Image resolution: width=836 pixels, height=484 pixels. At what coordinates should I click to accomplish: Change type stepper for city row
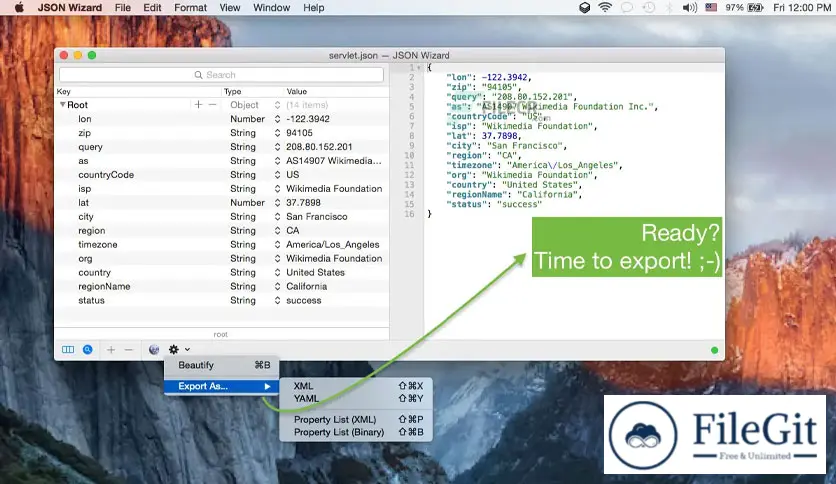point(277,216)
